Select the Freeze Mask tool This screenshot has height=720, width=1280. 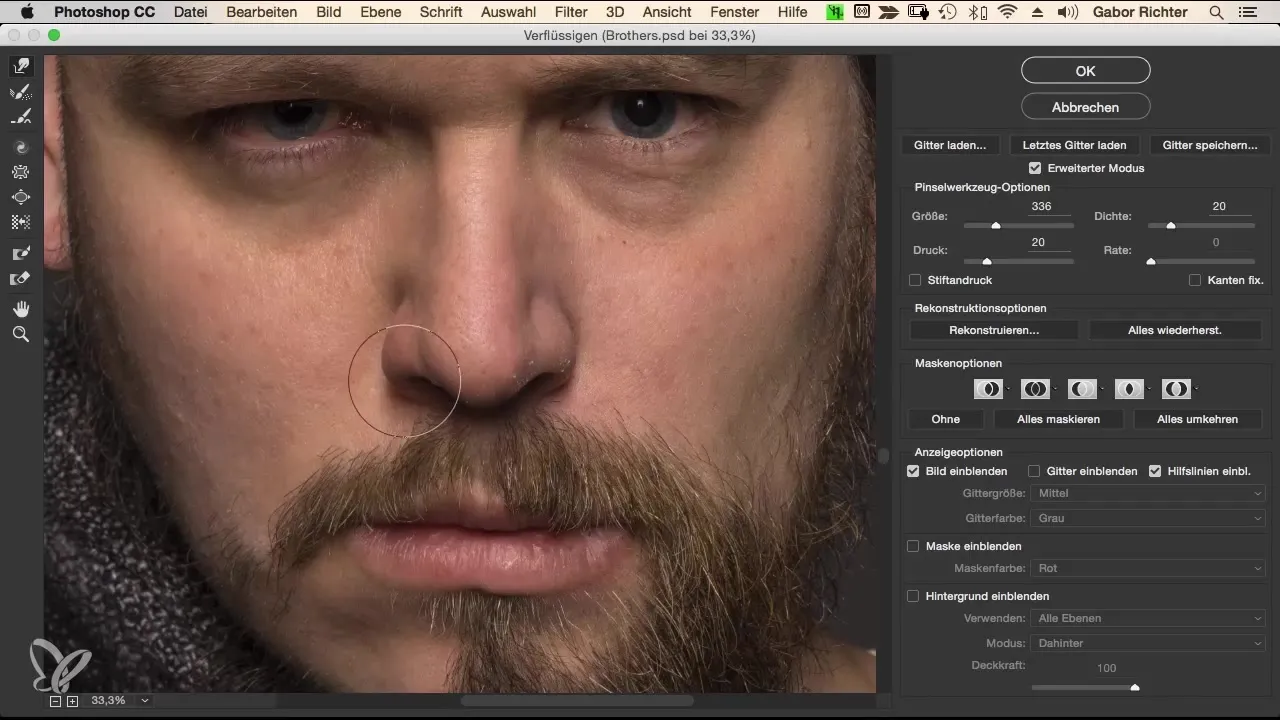(x=21, y=254)
